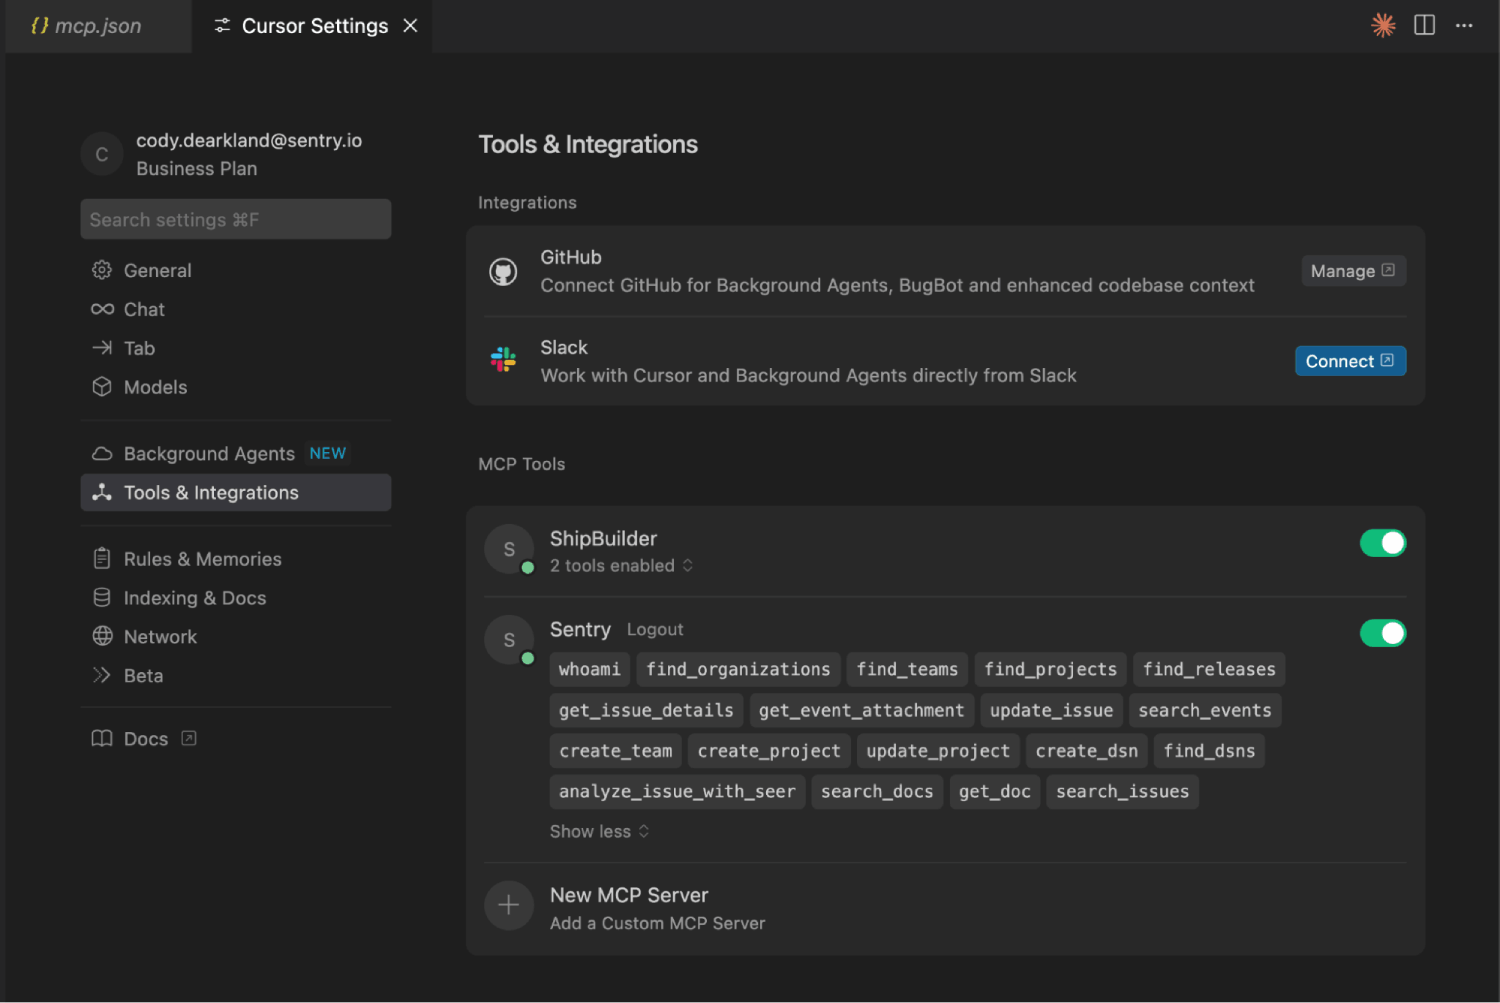Open Indexing & Docs settings

(195, 597)
